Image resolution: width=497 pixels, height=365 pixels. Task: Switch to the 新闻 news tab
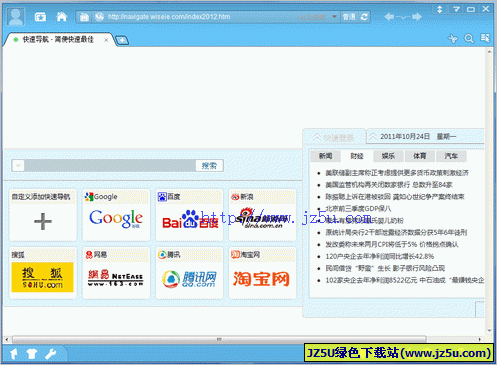325,156
